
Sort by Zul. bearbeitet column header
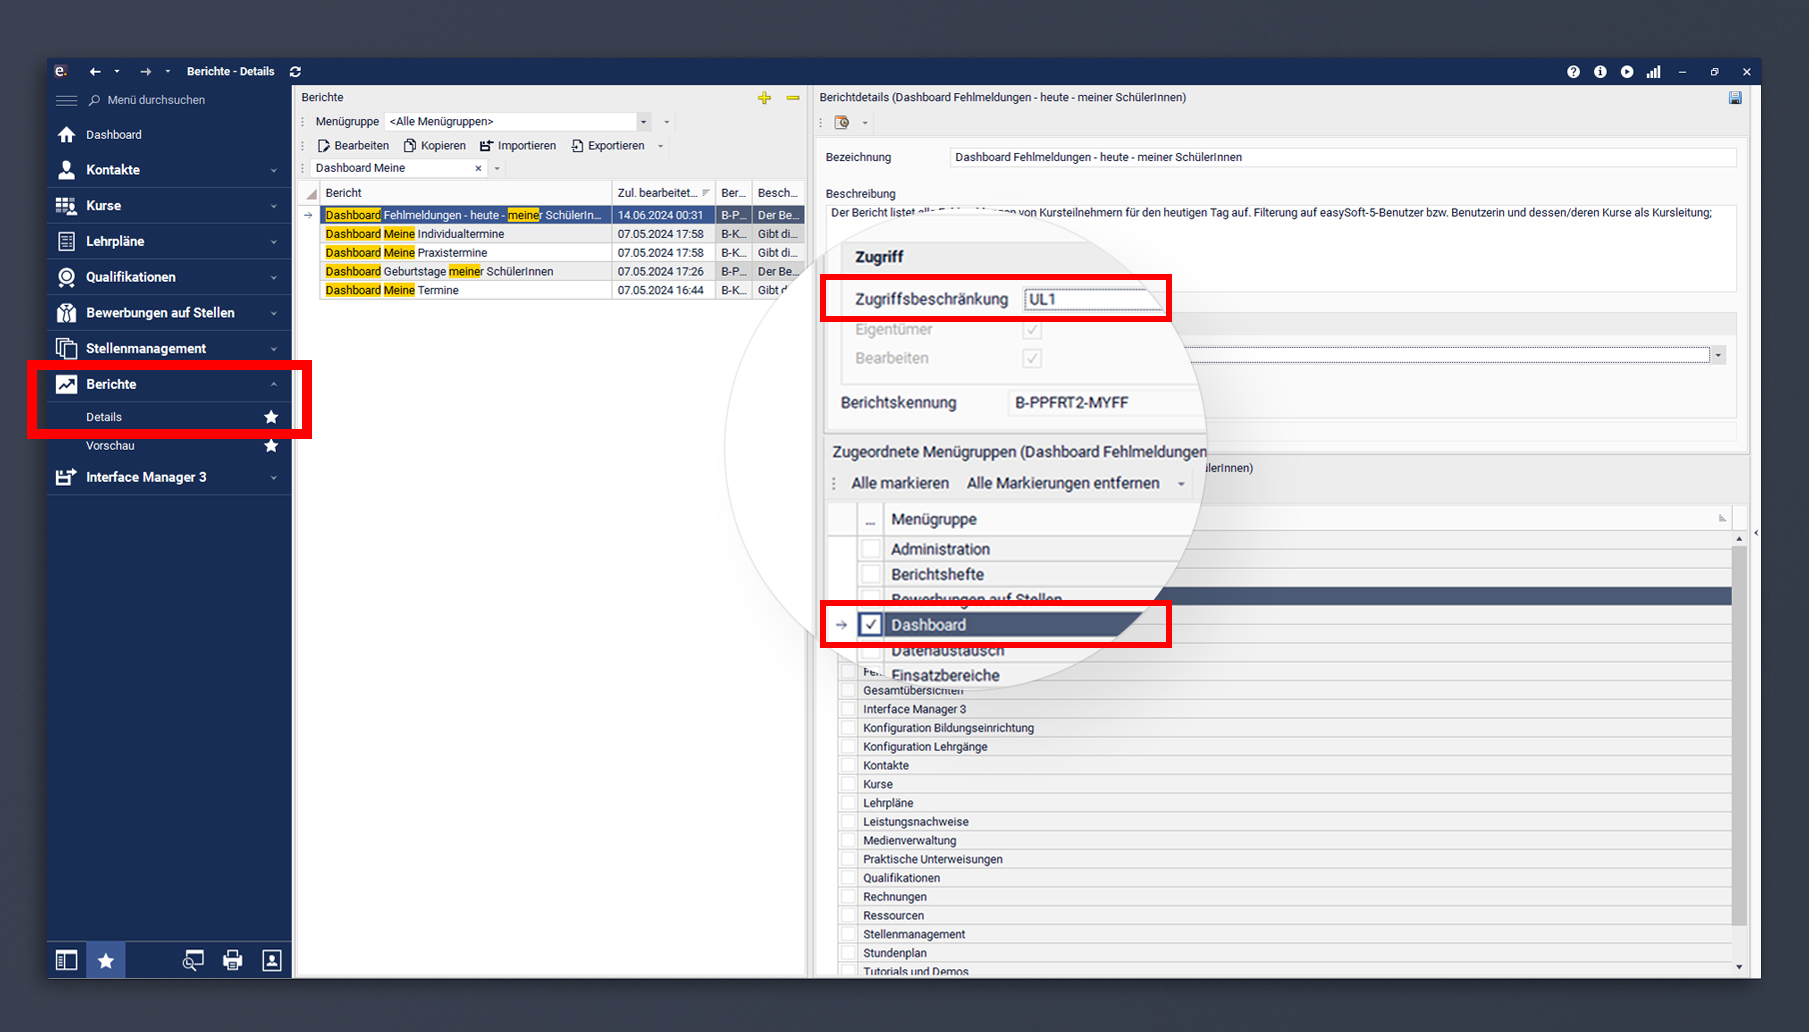[663, 193]
